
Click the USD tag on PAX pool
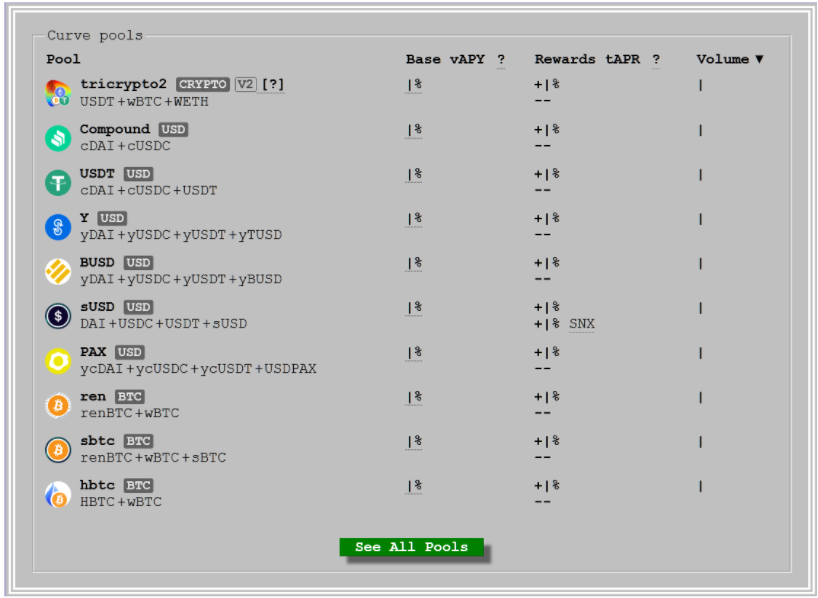129,352
